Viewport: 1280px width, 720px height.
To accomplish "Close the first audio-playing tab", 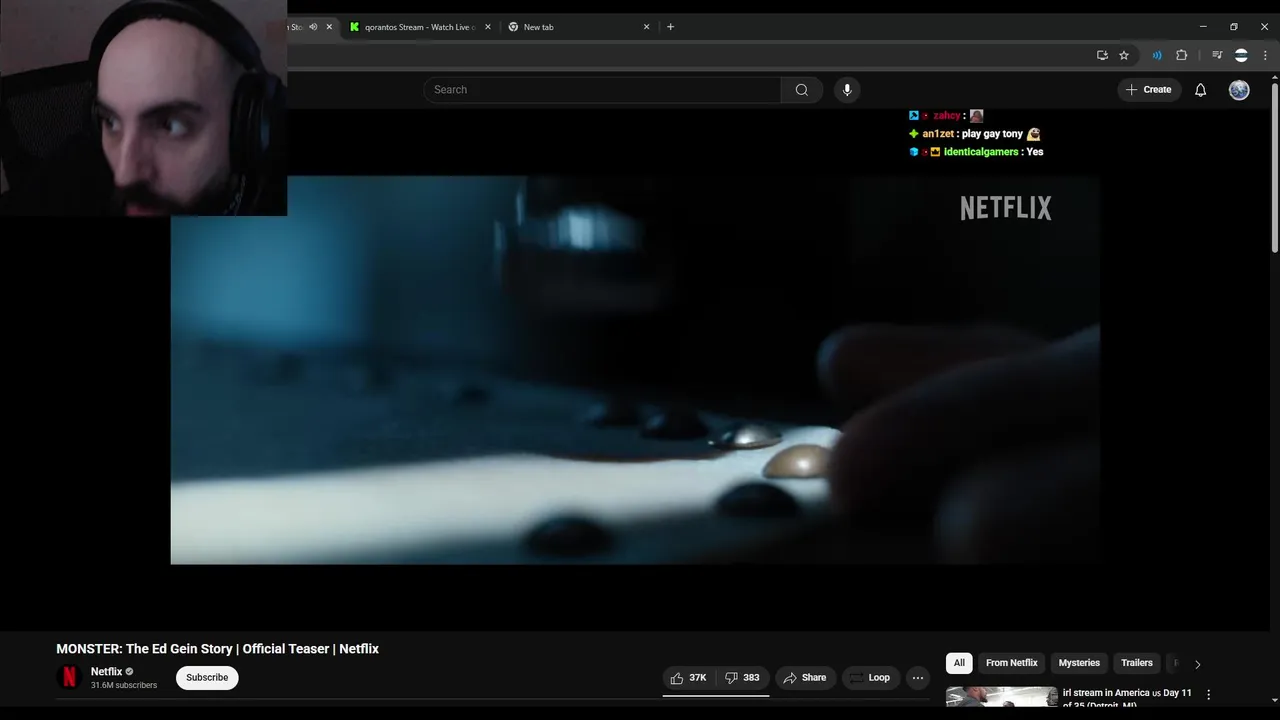I will coord(329,27).
